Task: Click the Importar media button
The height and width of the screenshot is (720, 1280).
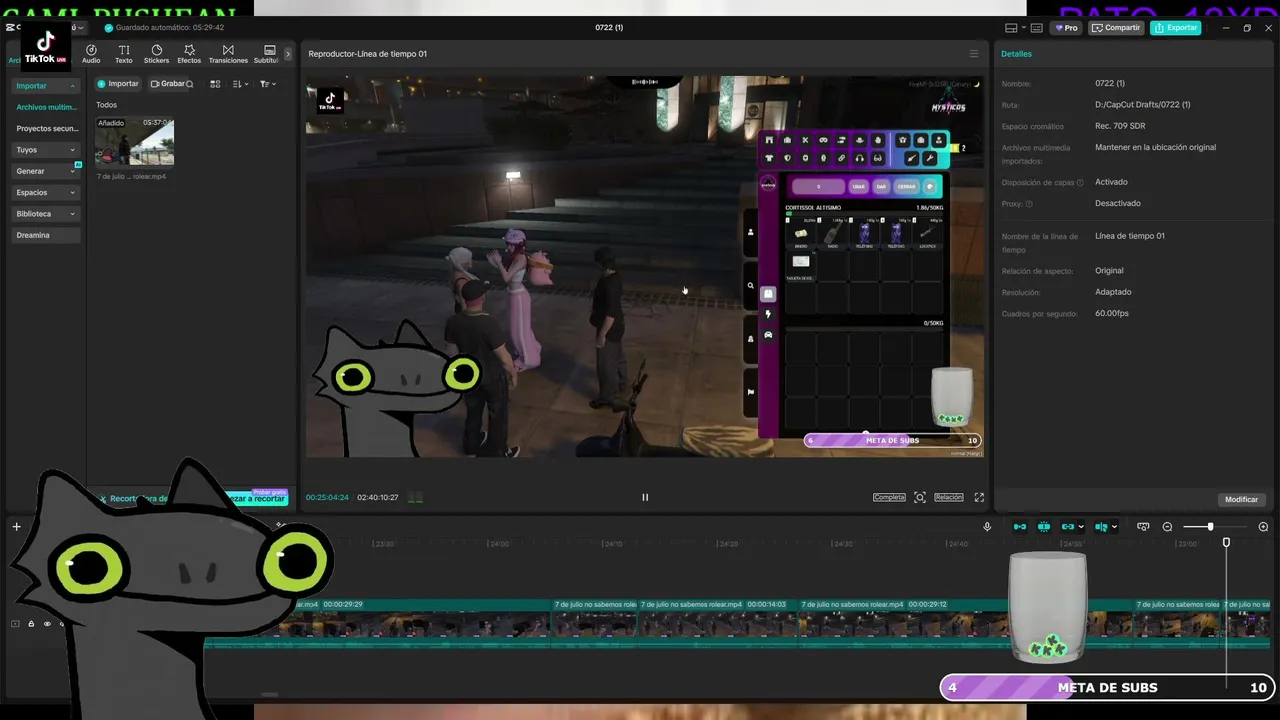Action: (x=118, y=84)
